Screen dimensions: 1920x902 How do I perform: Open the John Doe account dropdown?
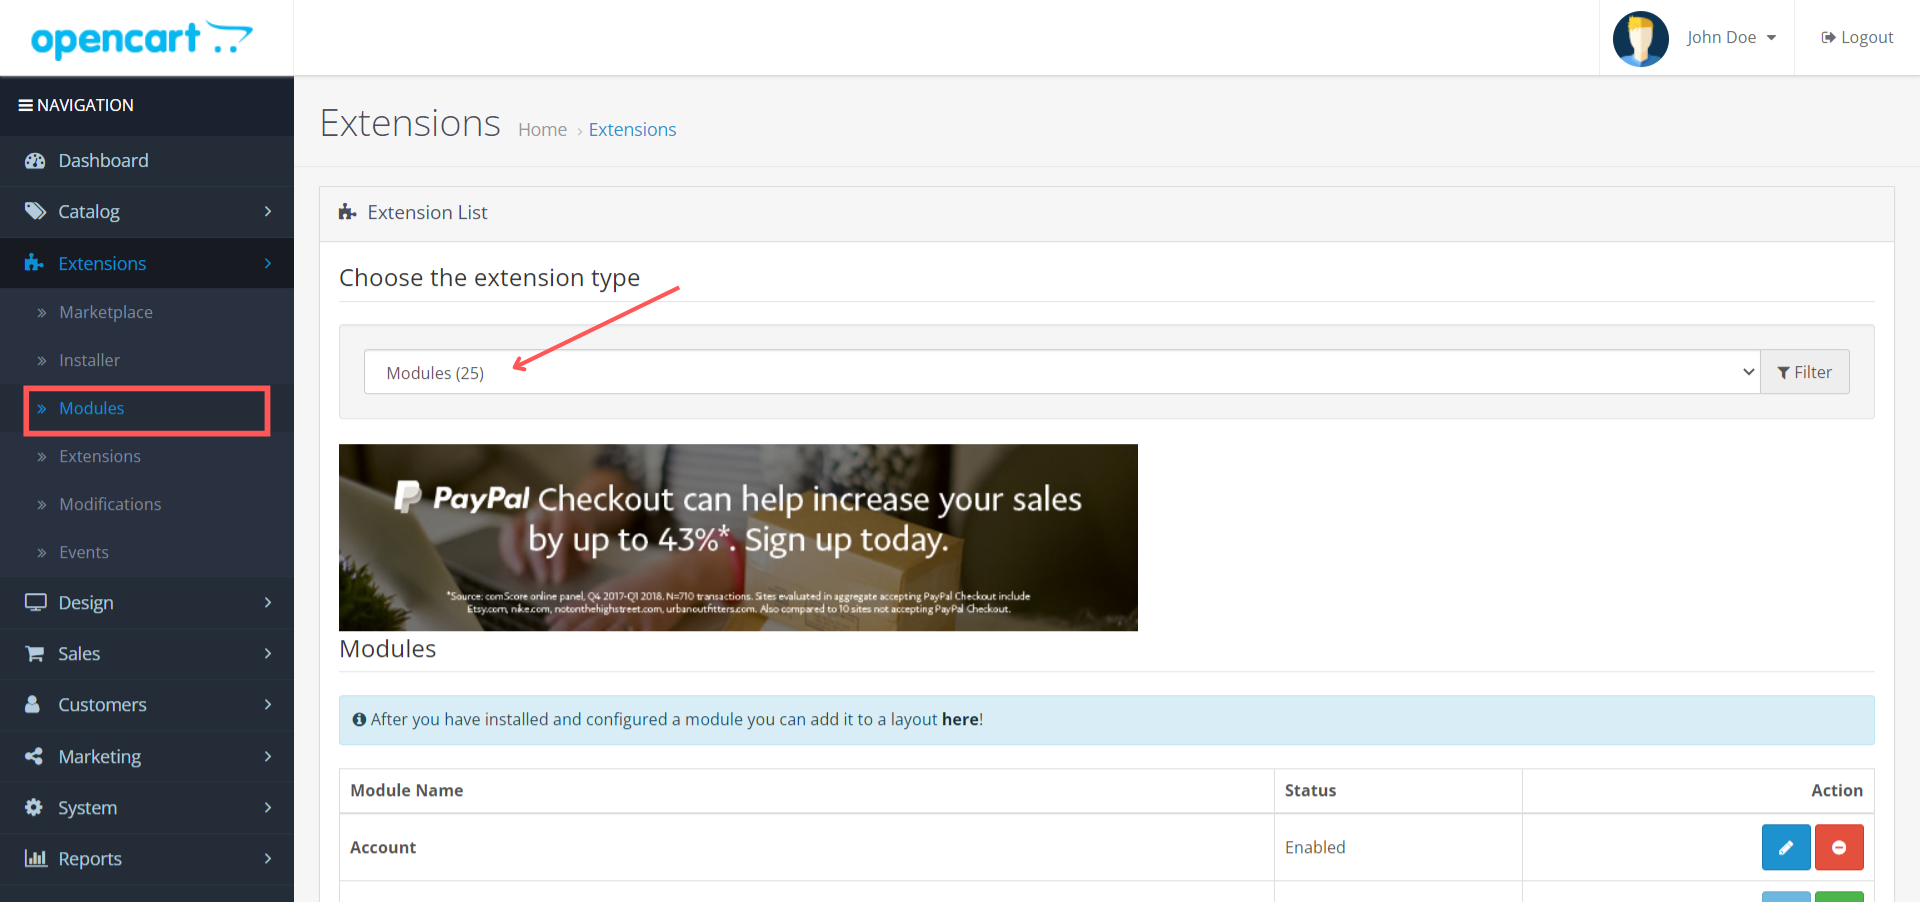[1730, 37]
